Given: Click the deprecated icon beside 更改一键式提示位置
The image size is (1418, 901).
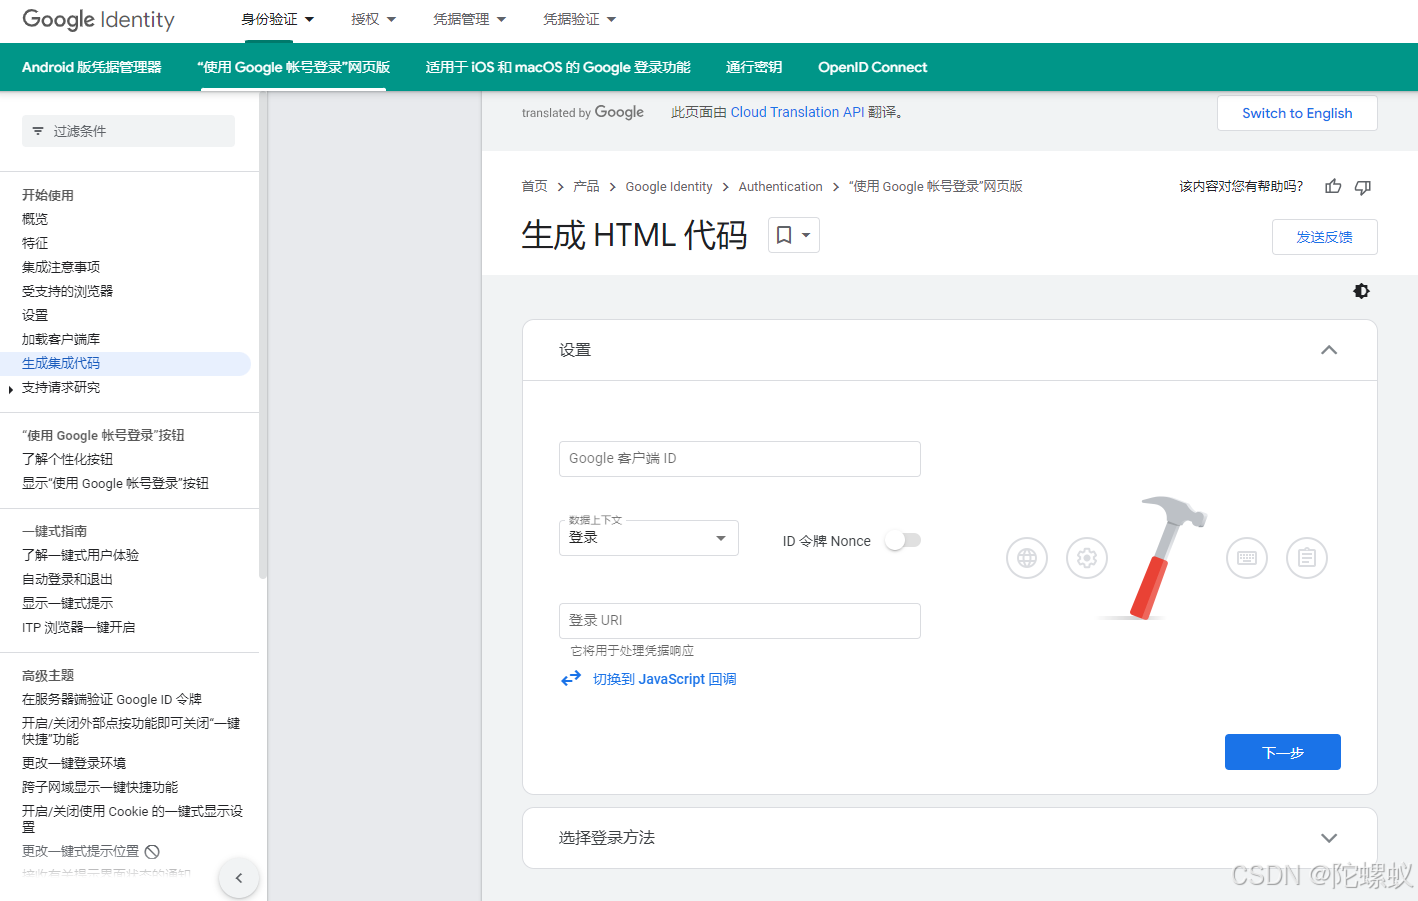Looking at the screenshot, I should (152, 851).
